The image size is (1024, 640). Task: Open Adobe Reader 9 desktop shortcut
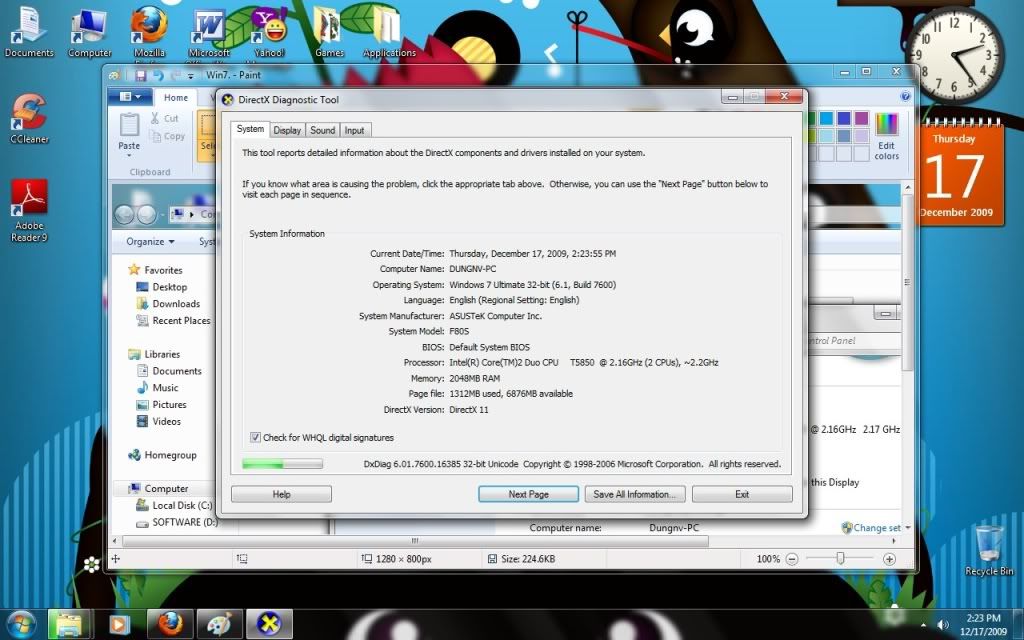point(29,211)
